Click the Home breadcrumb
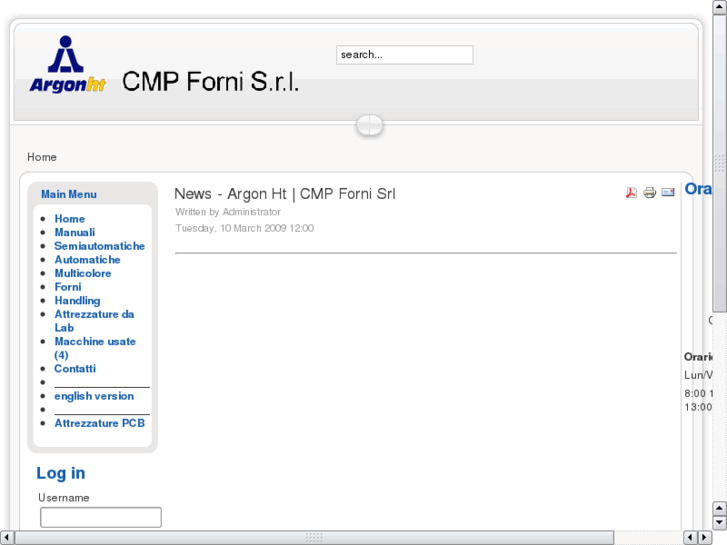This screenshot has height=545, width=727. (x=42, y=157)
